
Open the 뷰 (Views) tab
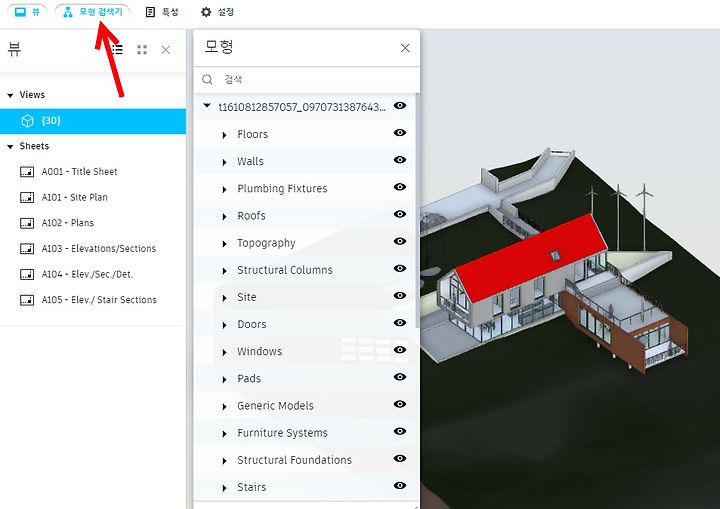[27, 11]
